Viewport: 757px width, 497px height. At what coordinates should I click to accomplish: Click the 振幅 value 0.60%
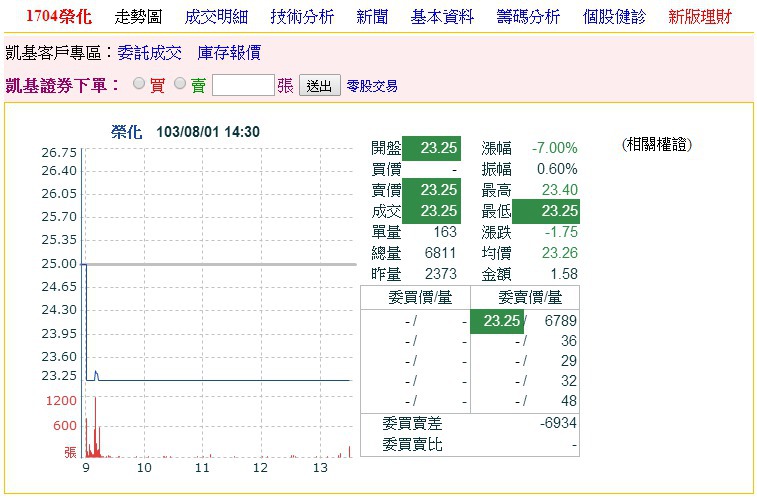pyautogui.click(x=557, y=169)
